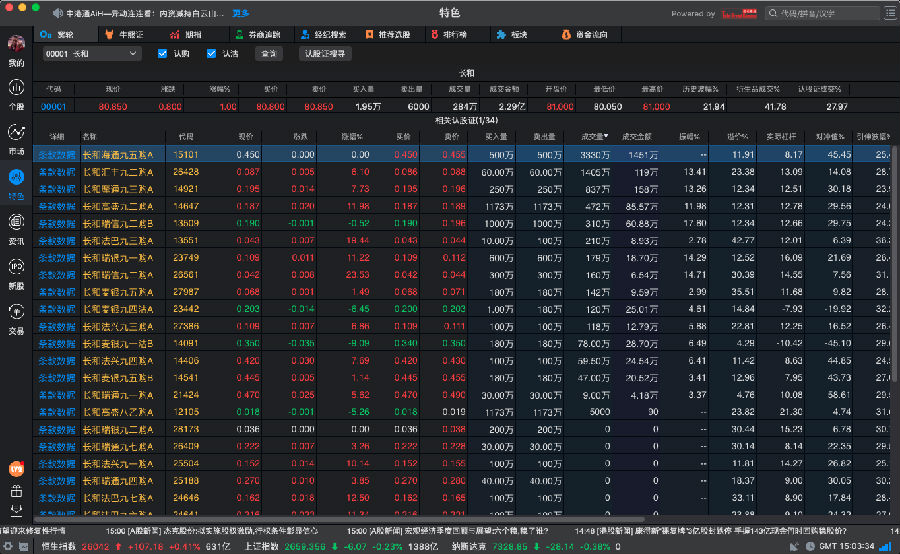
Task: Click the inbox tray icon at sidebar bottom
Action: pyautogui.click(x=16, y=510)
